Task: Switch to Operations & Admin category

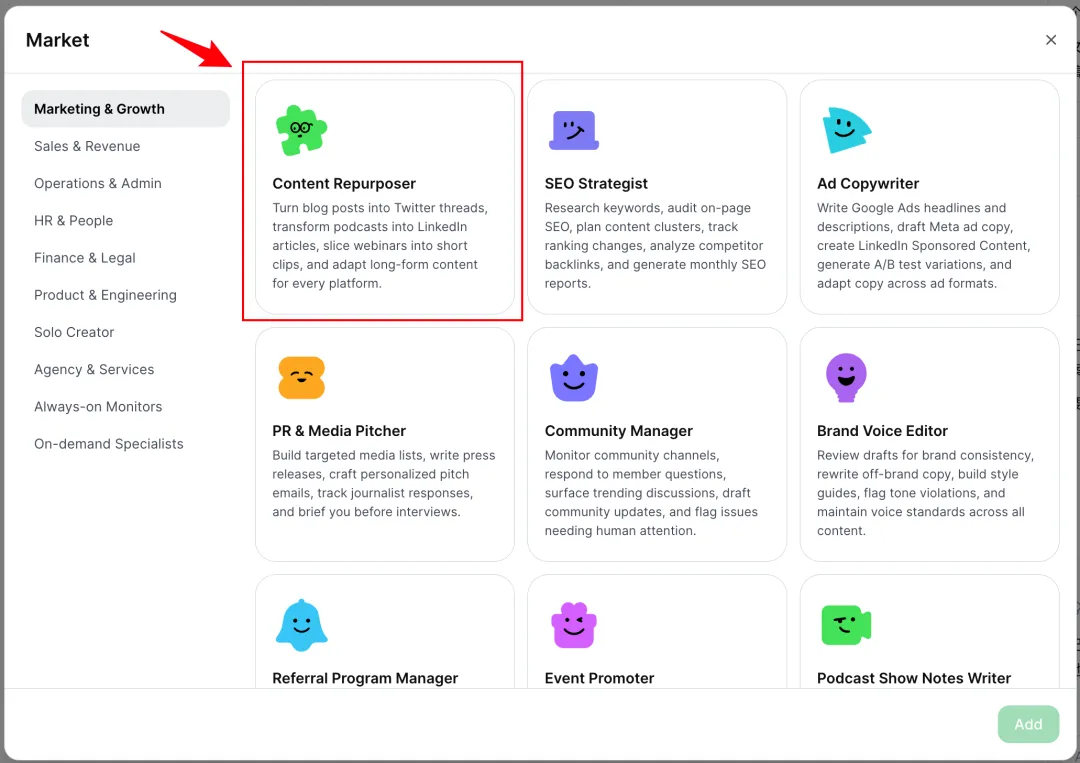Action: click(98, 183)
